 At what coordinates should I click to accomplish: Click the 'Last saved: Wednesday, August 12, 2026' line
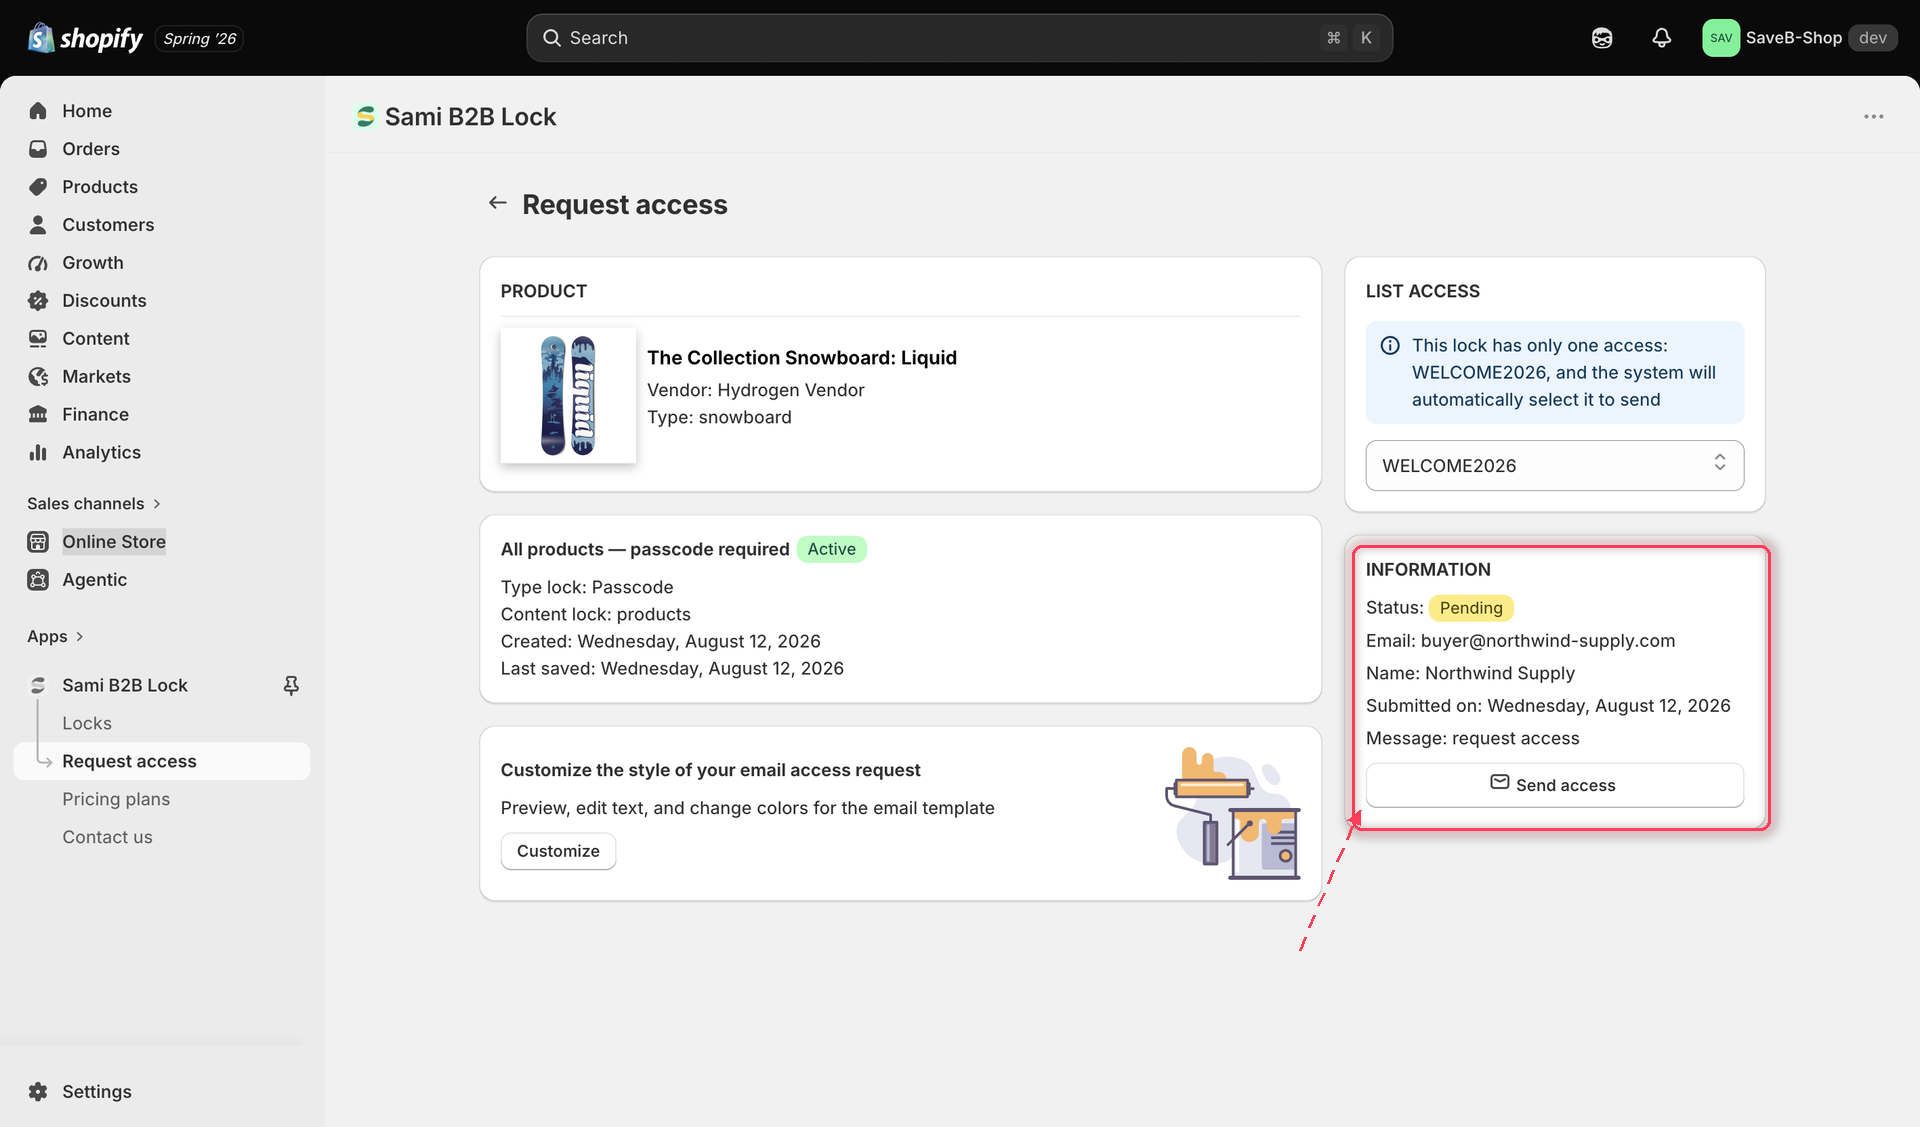pyautogui.click(x=672, y=669)
